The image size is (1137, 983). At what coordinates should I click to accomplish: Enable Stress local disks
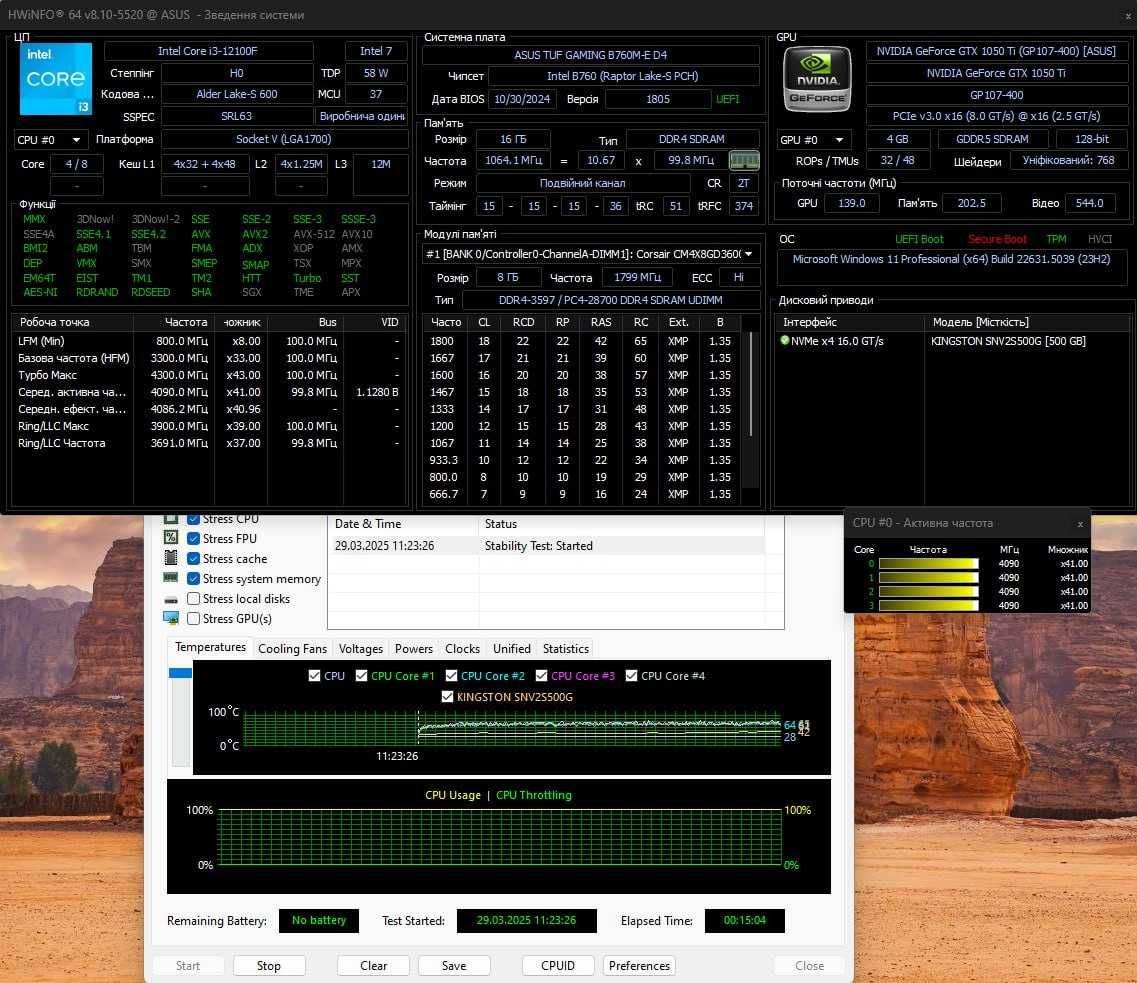pos(194,599)
